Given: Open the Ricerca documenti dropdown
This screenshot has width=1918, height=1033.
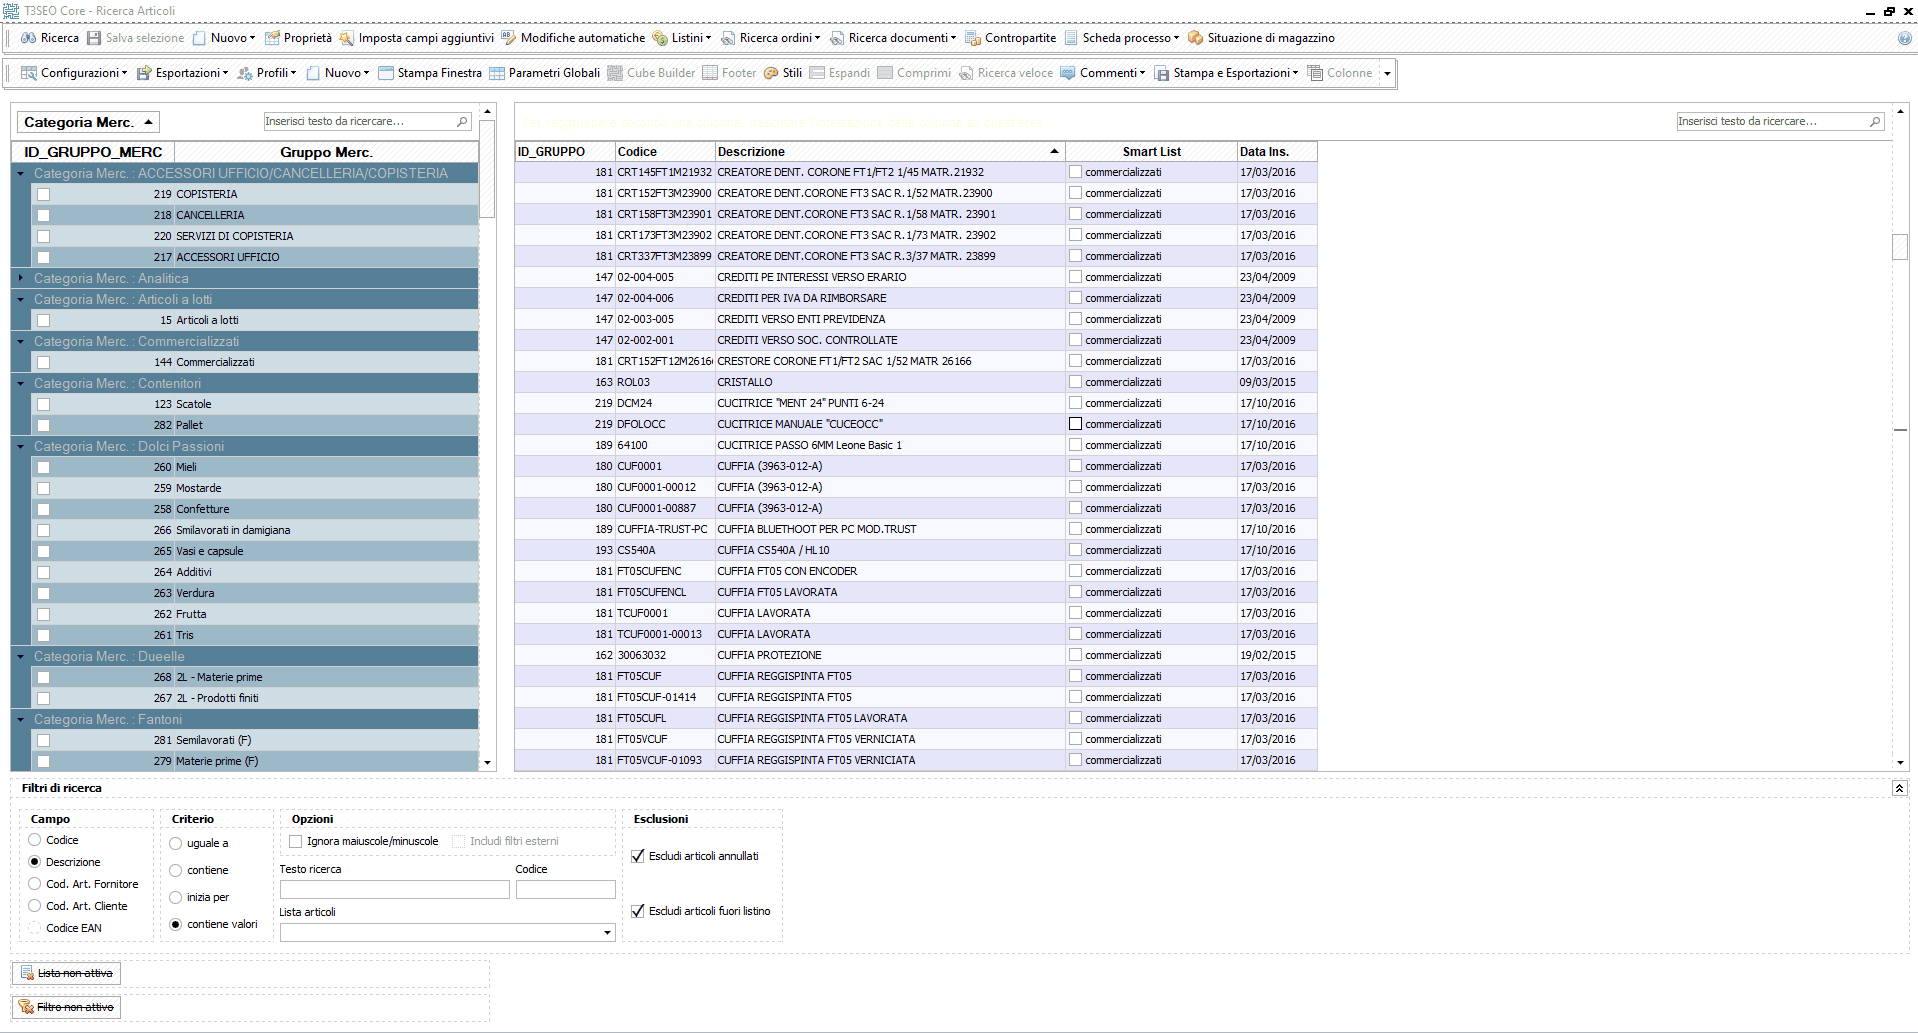Looking at the screenshot, I should pos(893,38).
